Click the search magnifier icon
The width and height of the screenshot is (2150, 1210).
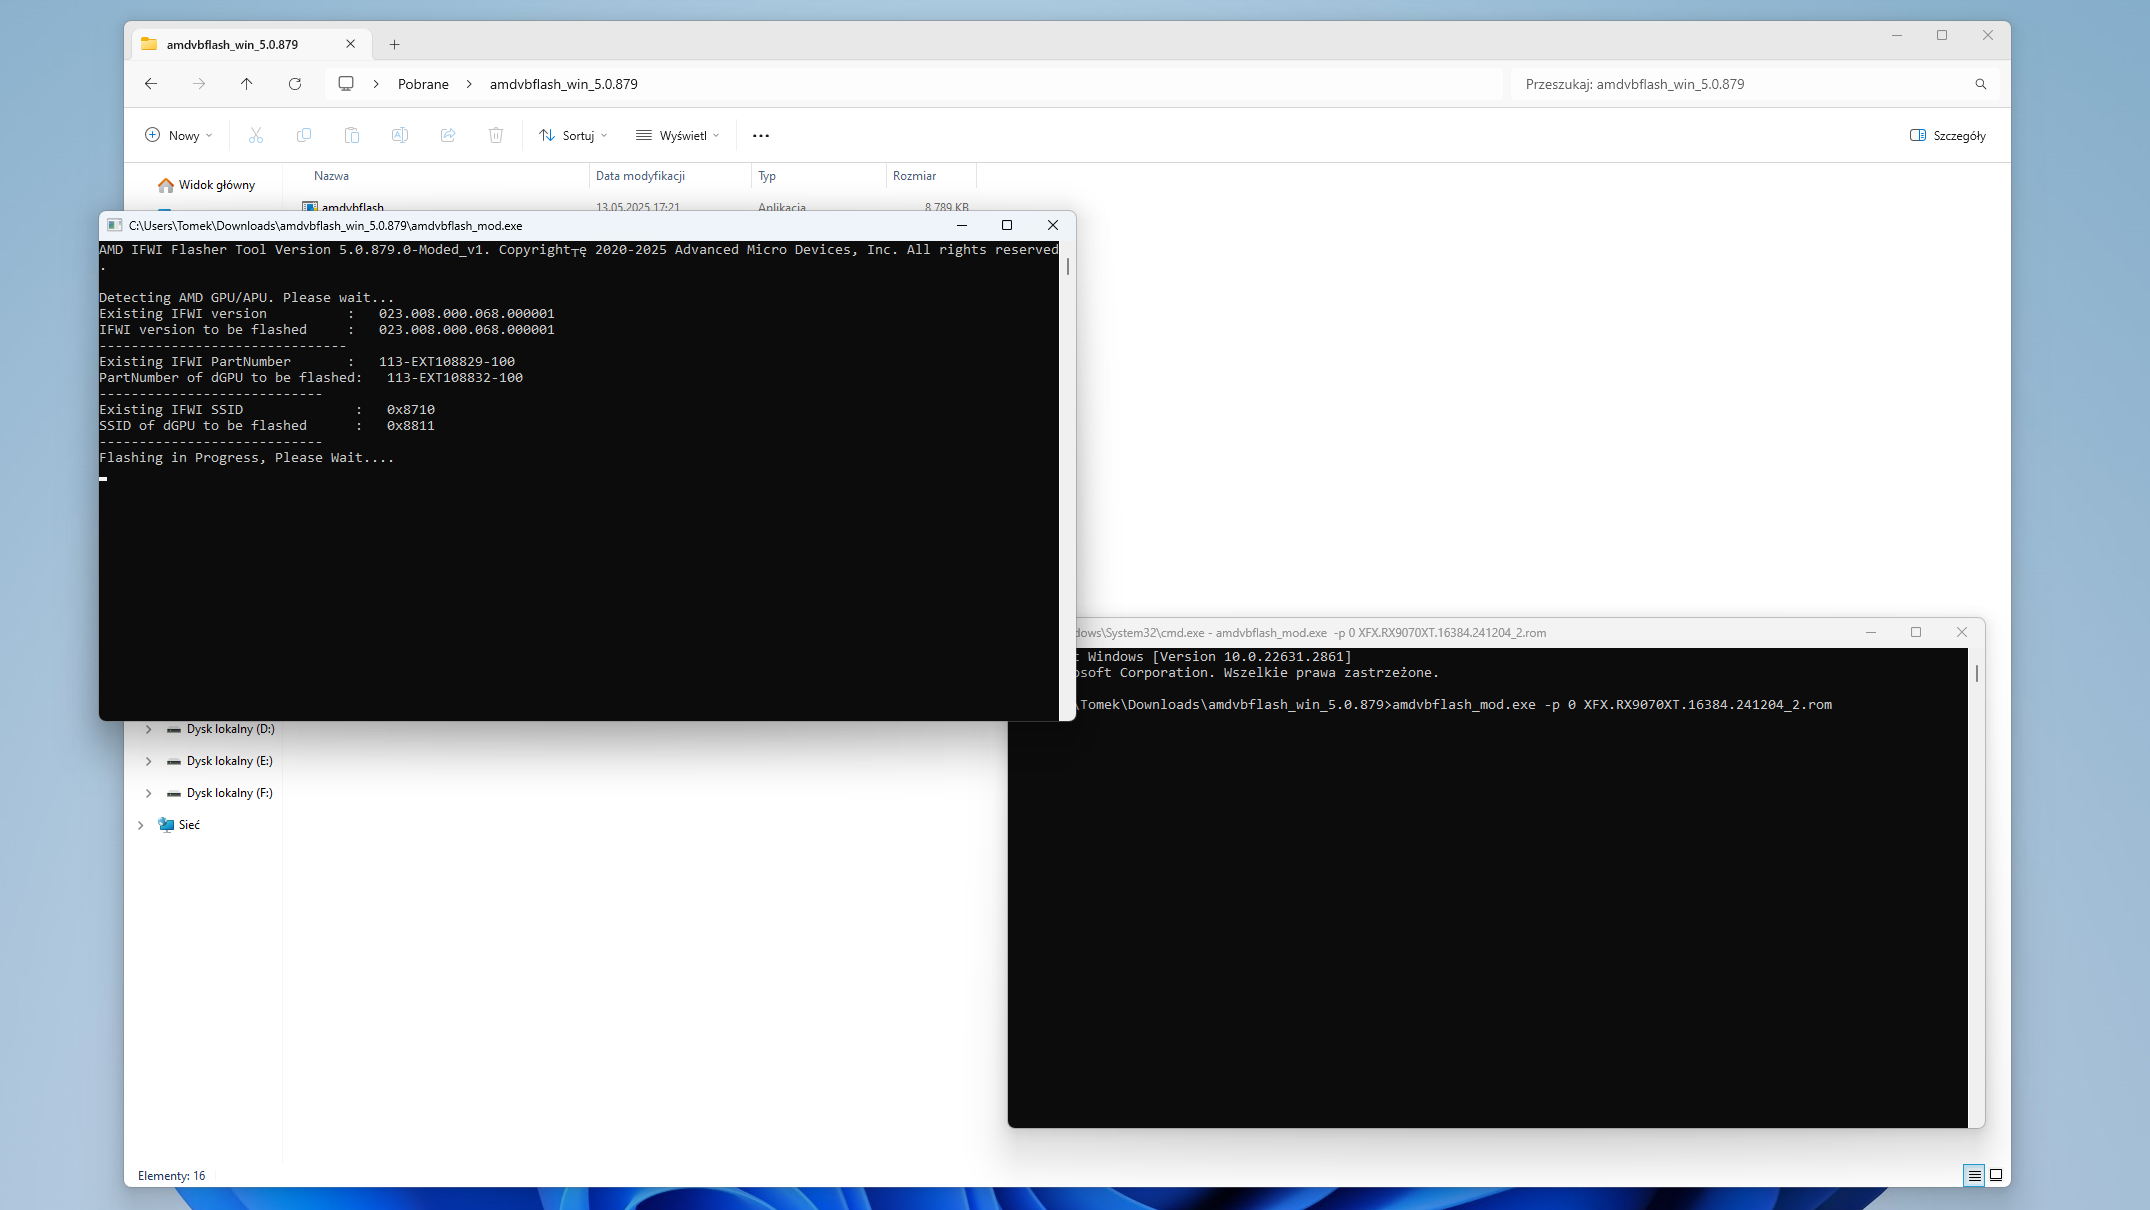tap(1980, 84)
